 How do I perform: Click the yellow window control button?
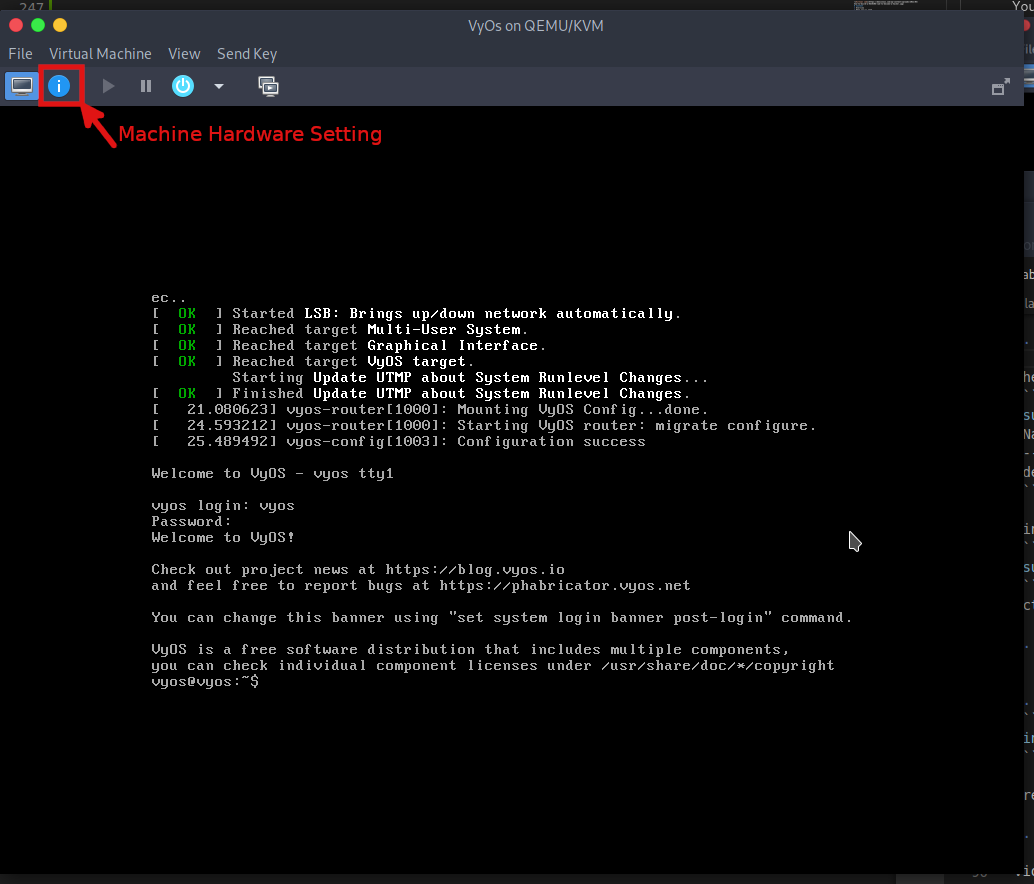pyautogui.click(x=60, y=25)
